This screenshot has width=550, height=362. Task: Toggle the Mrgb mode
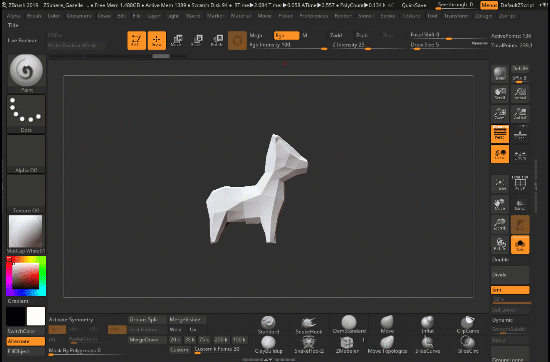coord(260,35)
